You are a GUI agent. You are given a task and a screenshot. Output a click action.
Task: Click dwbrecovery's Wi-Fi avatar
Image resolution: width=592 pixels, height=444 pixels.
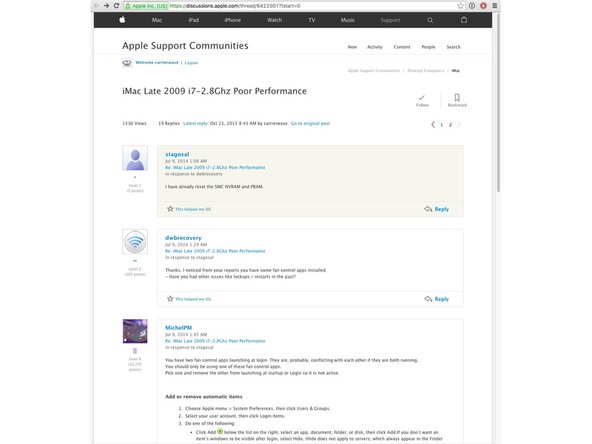135,241
